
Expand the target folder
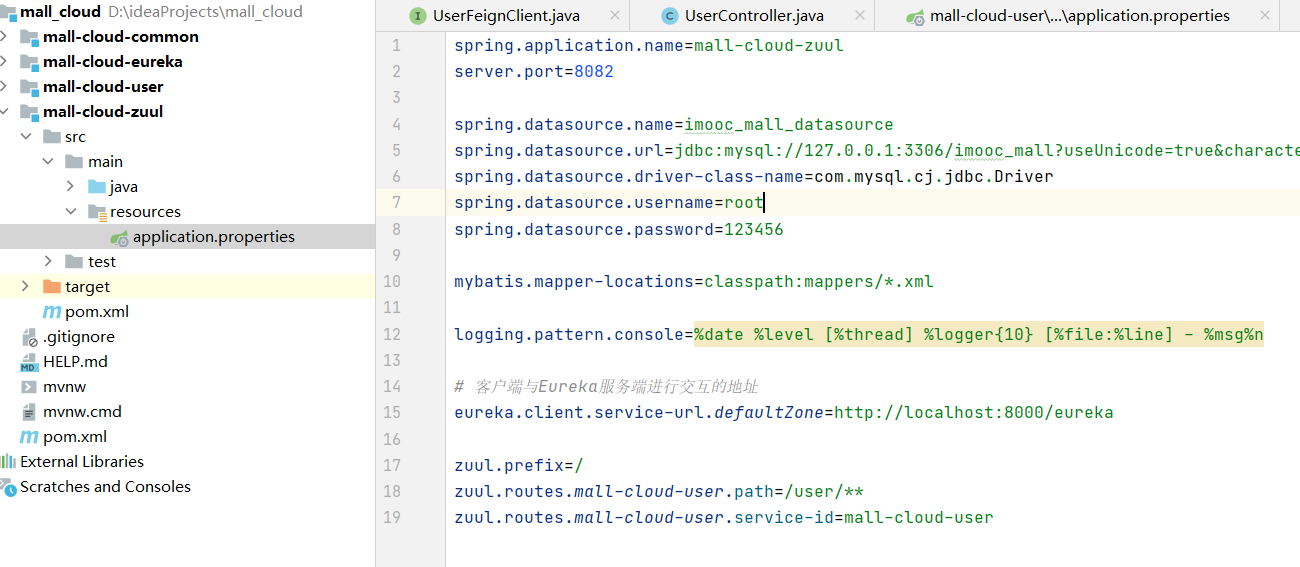(x=25, y=287)
